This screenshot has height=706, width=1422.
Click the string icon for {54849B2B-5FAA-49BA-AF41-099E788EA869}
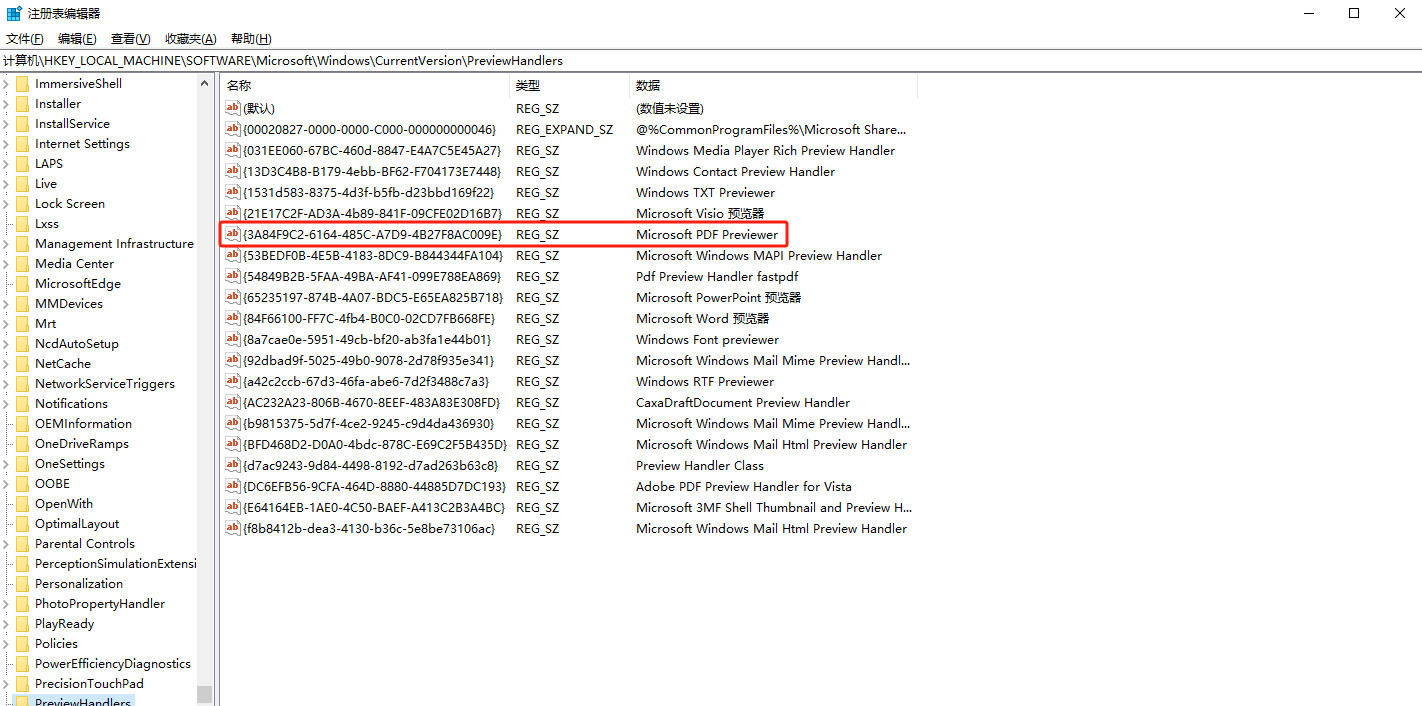click(233, 276)
